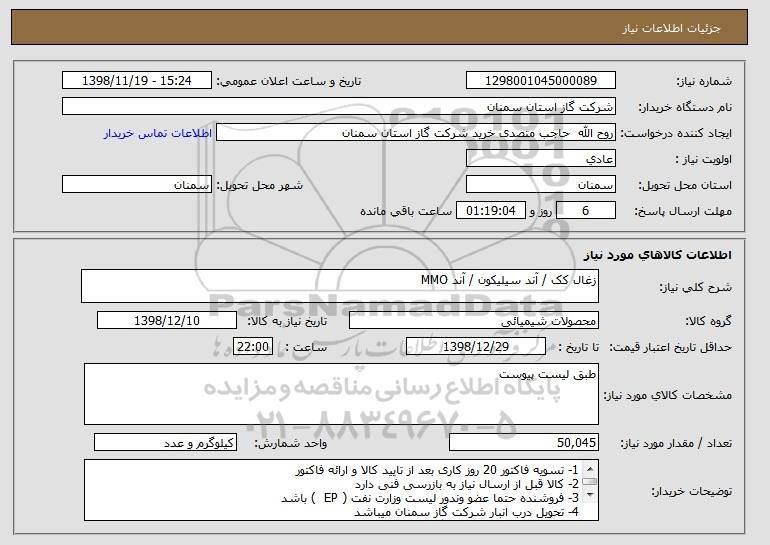Click the label ساعت باقی مانده
The height and width of the screenshot is (545, 770).
[x=406, y=211]
